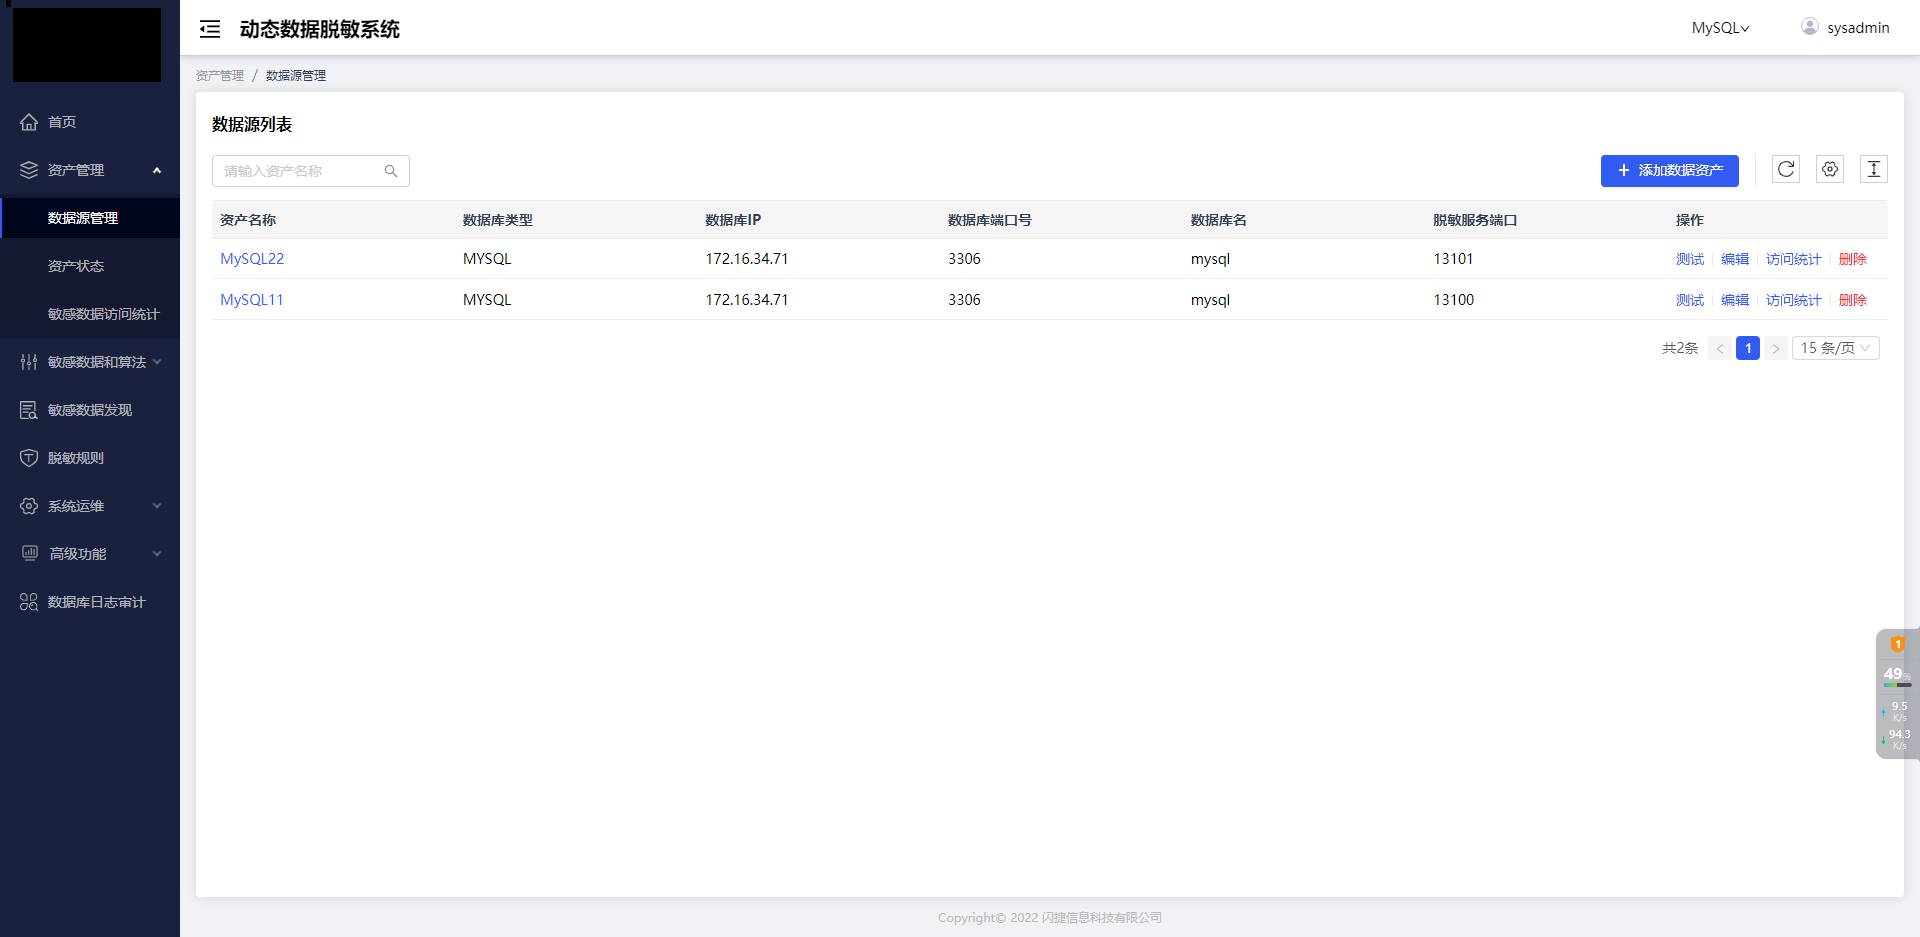
Task: Click 访问统计 for MySQL22 row
Action: [1794, 259]
